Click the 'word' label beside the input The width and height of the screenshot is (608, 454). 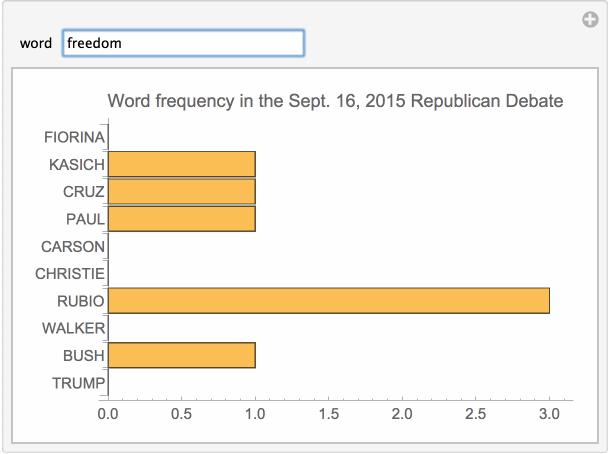[36, 44]
